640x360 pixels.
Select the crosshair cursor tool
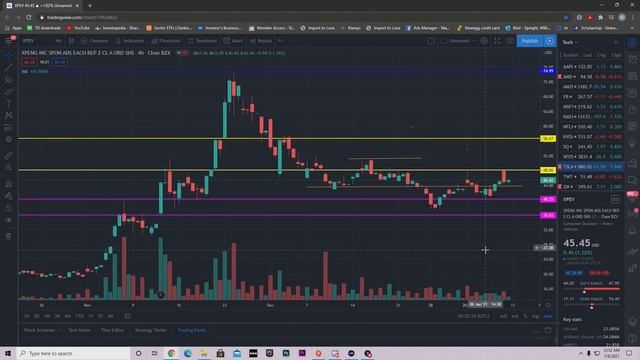click(x=9, y=56)
